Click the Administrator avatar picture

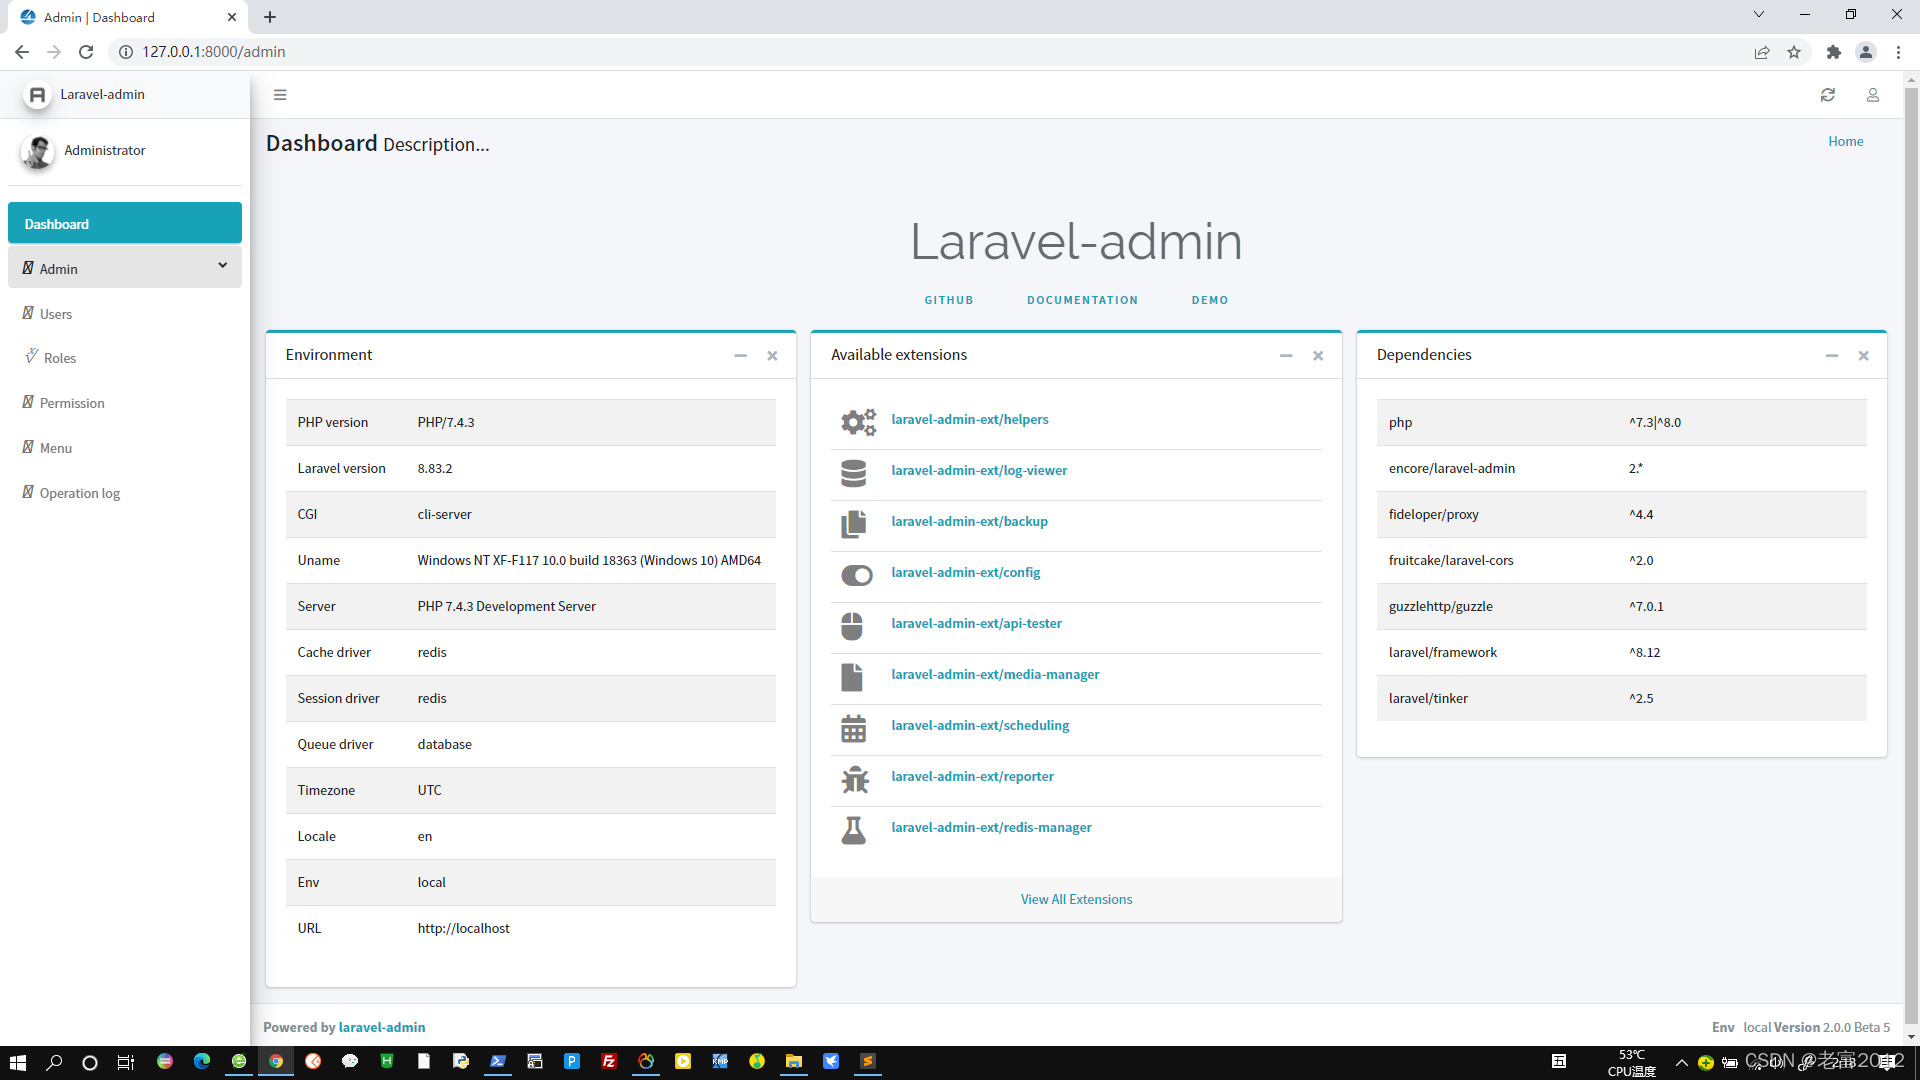[38, 151]
